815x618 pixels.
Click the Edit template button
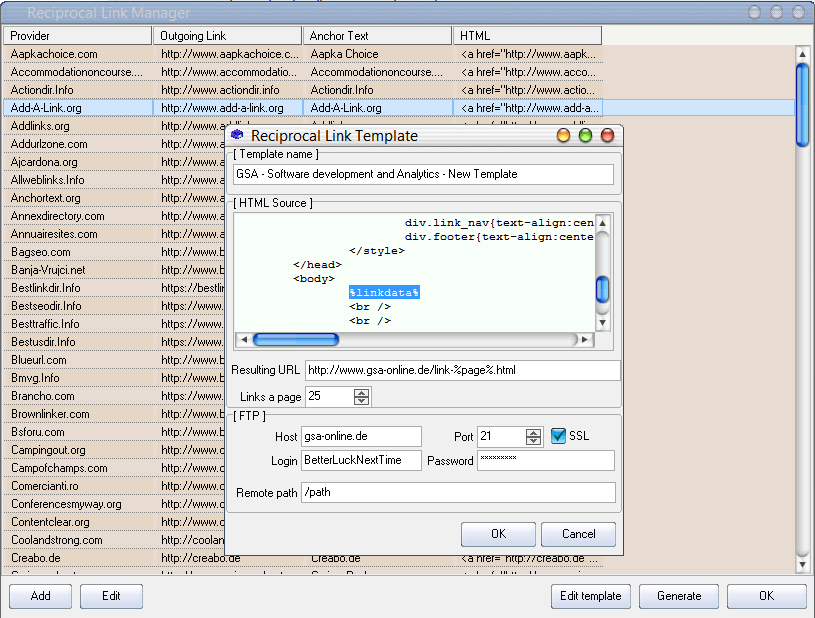click(590, 596)
